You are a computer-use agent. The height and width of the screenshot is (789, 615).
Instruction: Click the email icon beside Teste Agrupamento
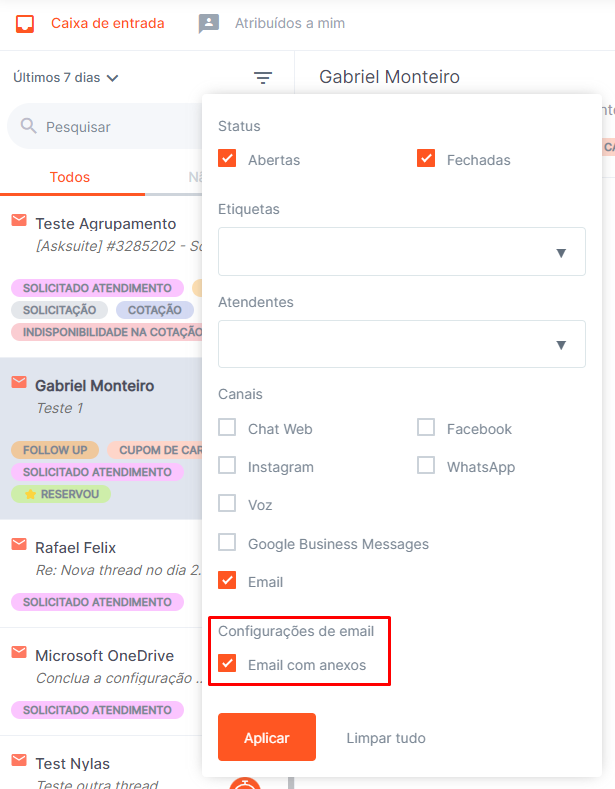coord(19,220)
